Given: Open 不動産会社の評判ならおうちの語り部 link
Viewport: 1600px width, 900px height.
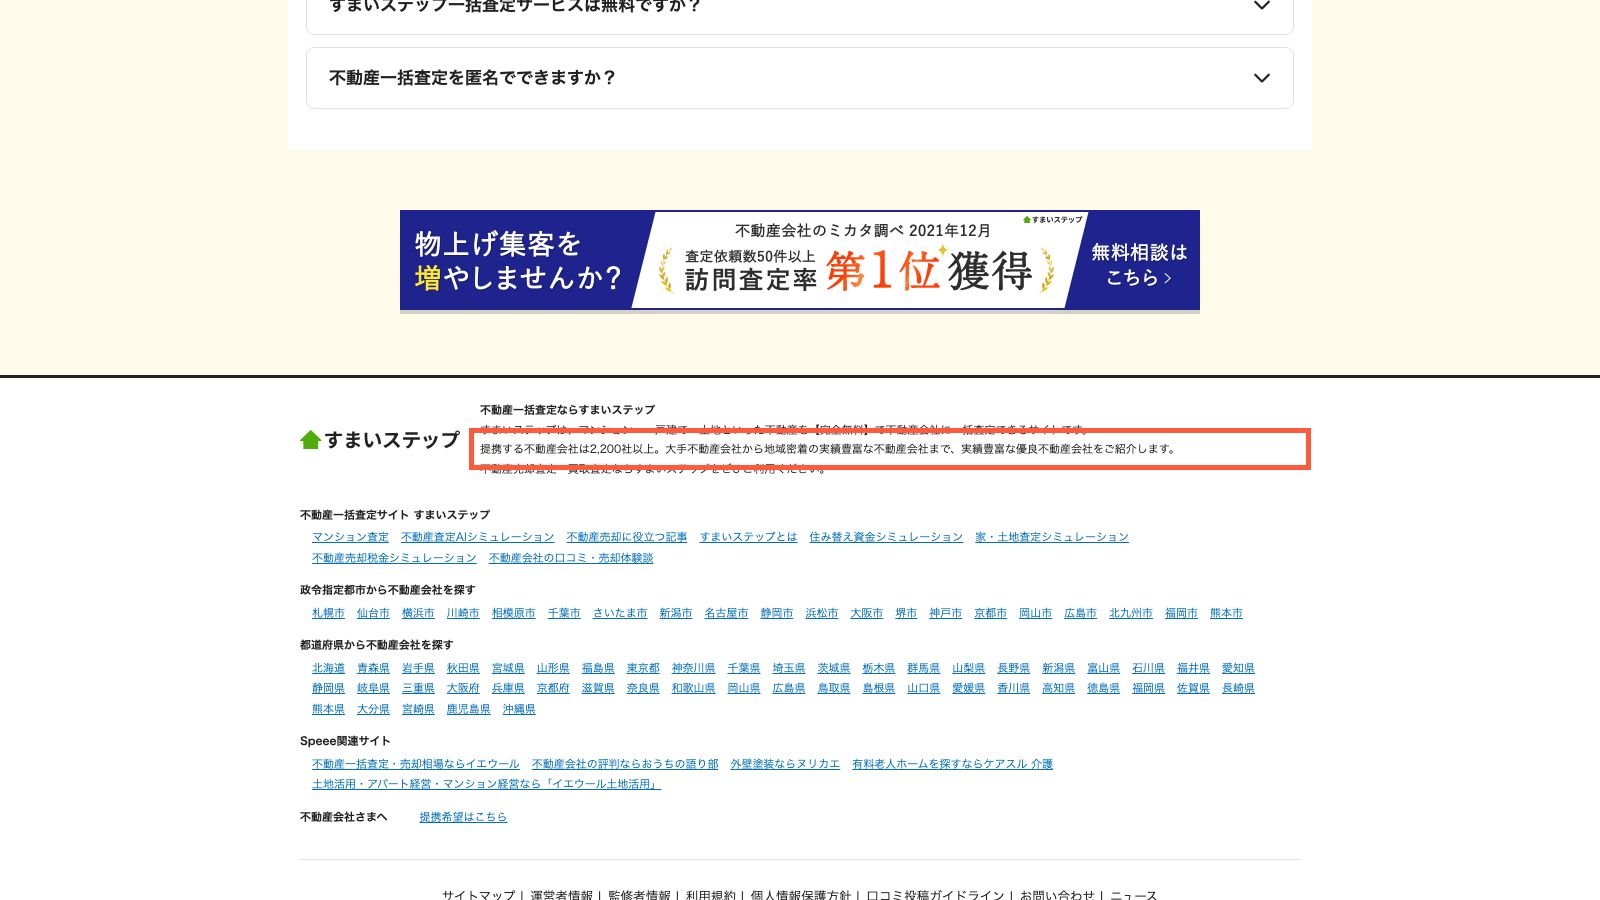Looking at the screenshot, I should point(625,764).
